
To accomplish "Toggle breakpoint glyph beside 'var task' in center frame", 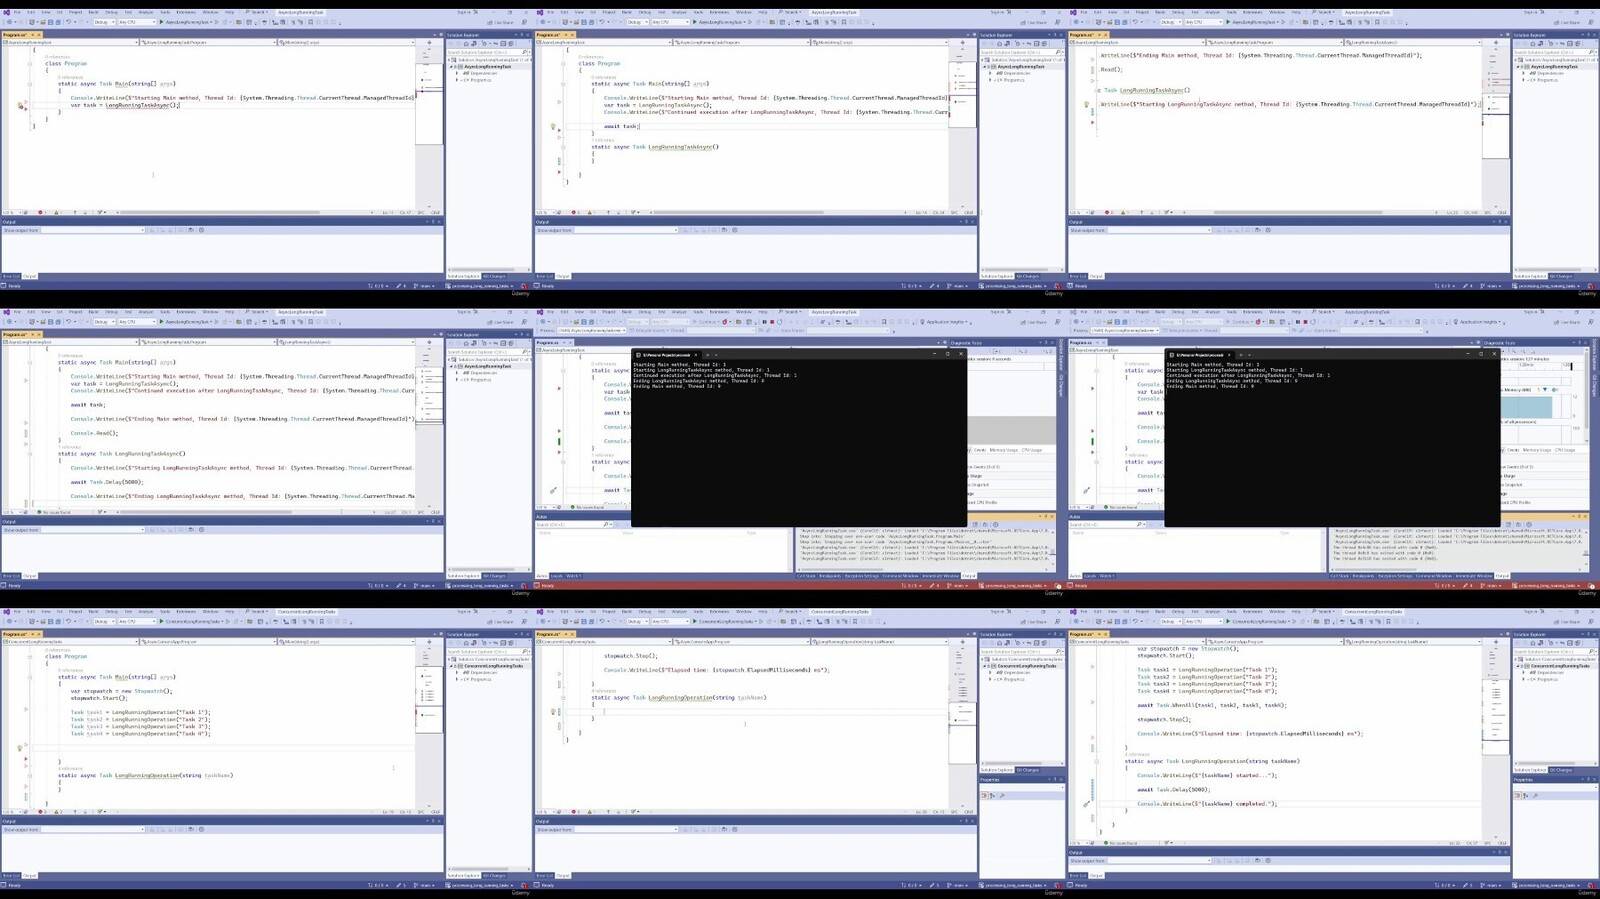I will [x=559, y=389].
